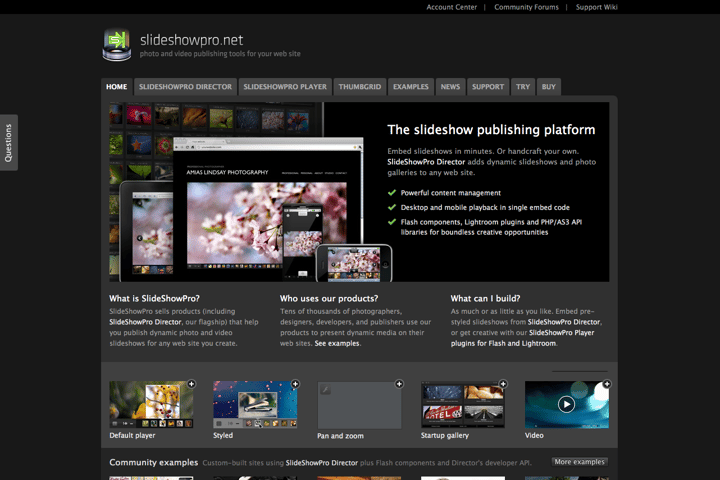
Task: Expand the Video example plus icon
Action: click(607, 384)
